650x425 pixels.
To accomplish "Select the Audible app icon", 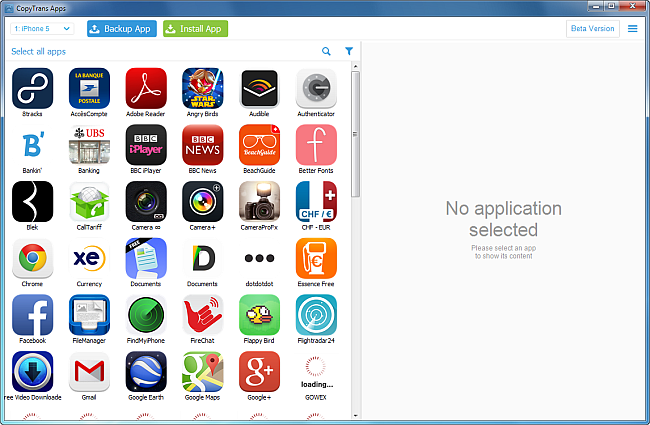I will point(259,88).
